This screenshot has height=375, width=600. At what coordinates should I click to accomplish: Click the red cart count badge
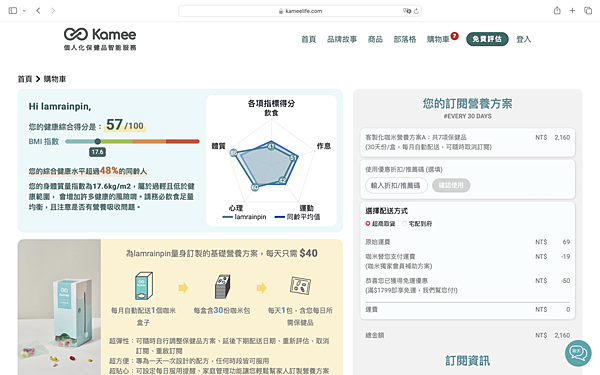(454, 36)
